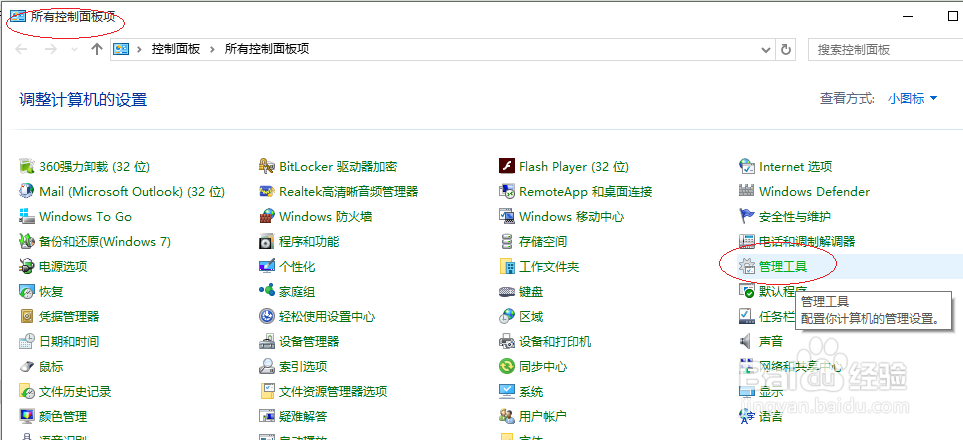Click the 鼠标 mouse icon

point(26,367)
